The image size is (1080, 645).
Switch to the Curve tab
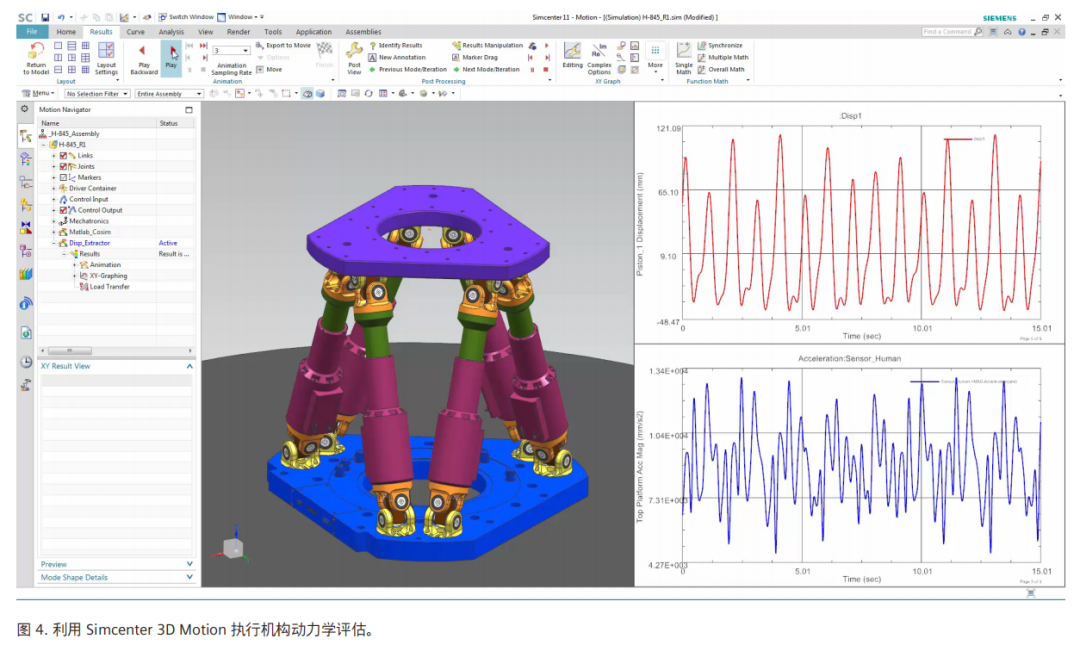[x=136, y=32]
